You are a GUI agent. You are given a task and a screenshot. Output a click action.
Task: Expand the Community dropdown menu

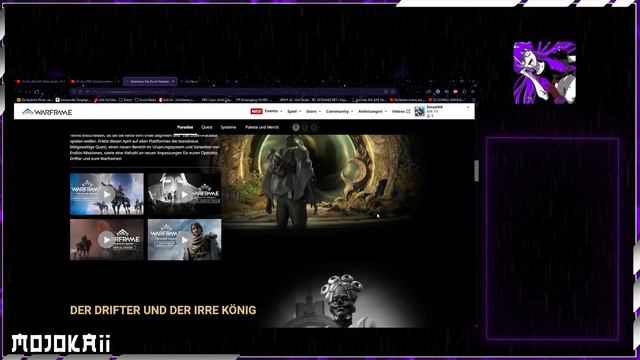(339, 111)
